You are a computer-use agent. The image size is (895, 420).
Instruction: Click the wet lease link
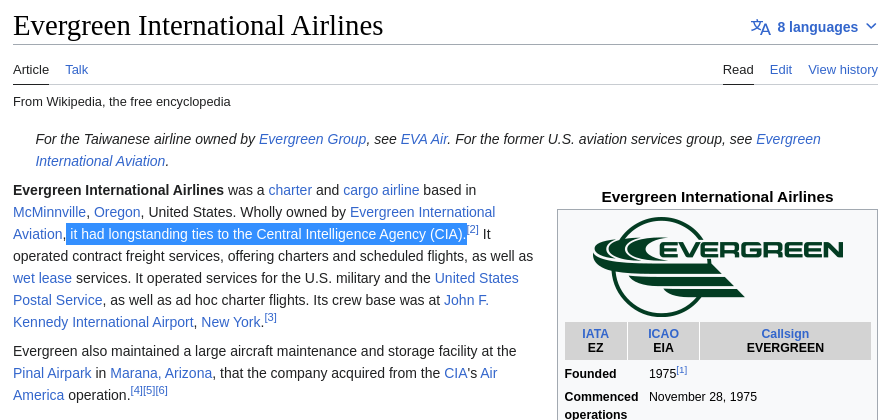[x=42, y=278]
